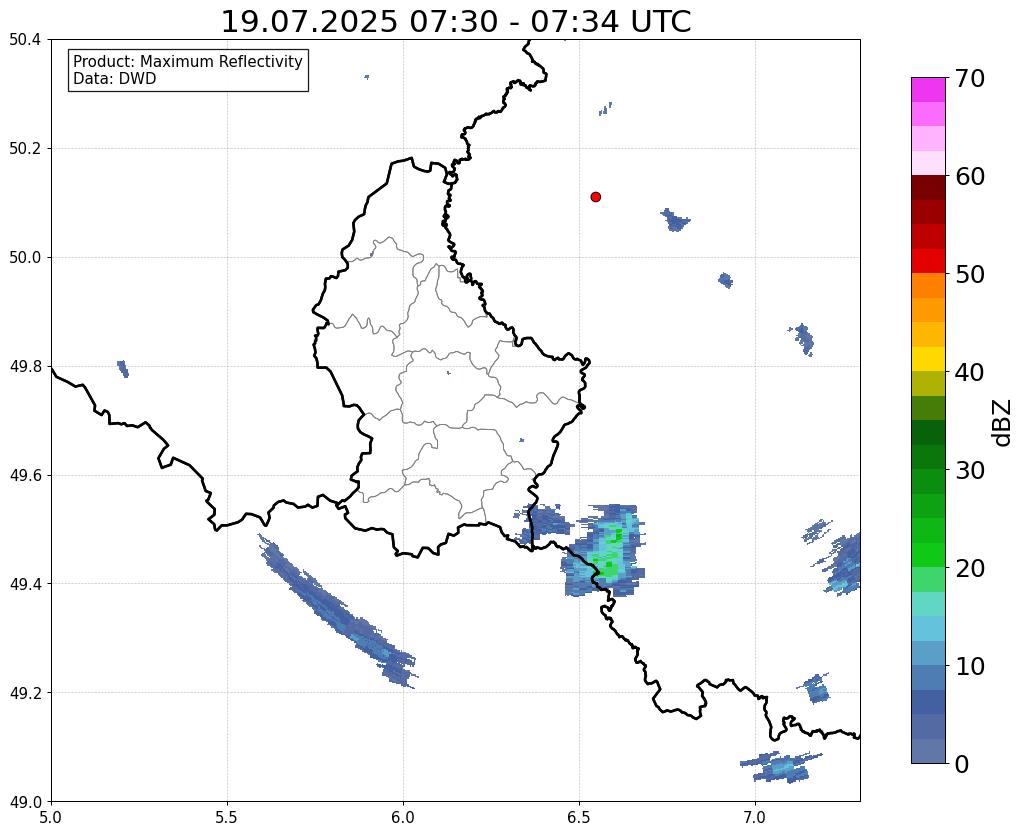Click longitude axis label 5.5

[x=227, y=817]
